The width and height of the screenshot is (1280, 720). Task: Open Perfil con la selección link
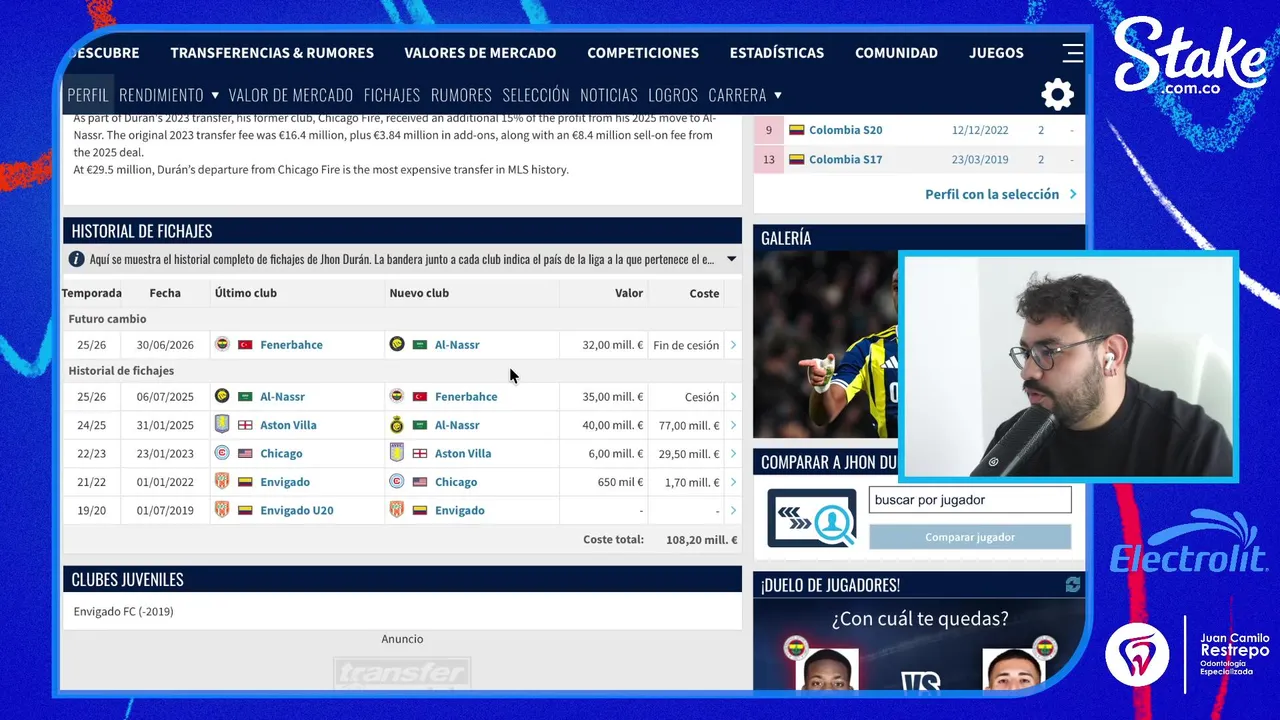[x=1001, y=194]
